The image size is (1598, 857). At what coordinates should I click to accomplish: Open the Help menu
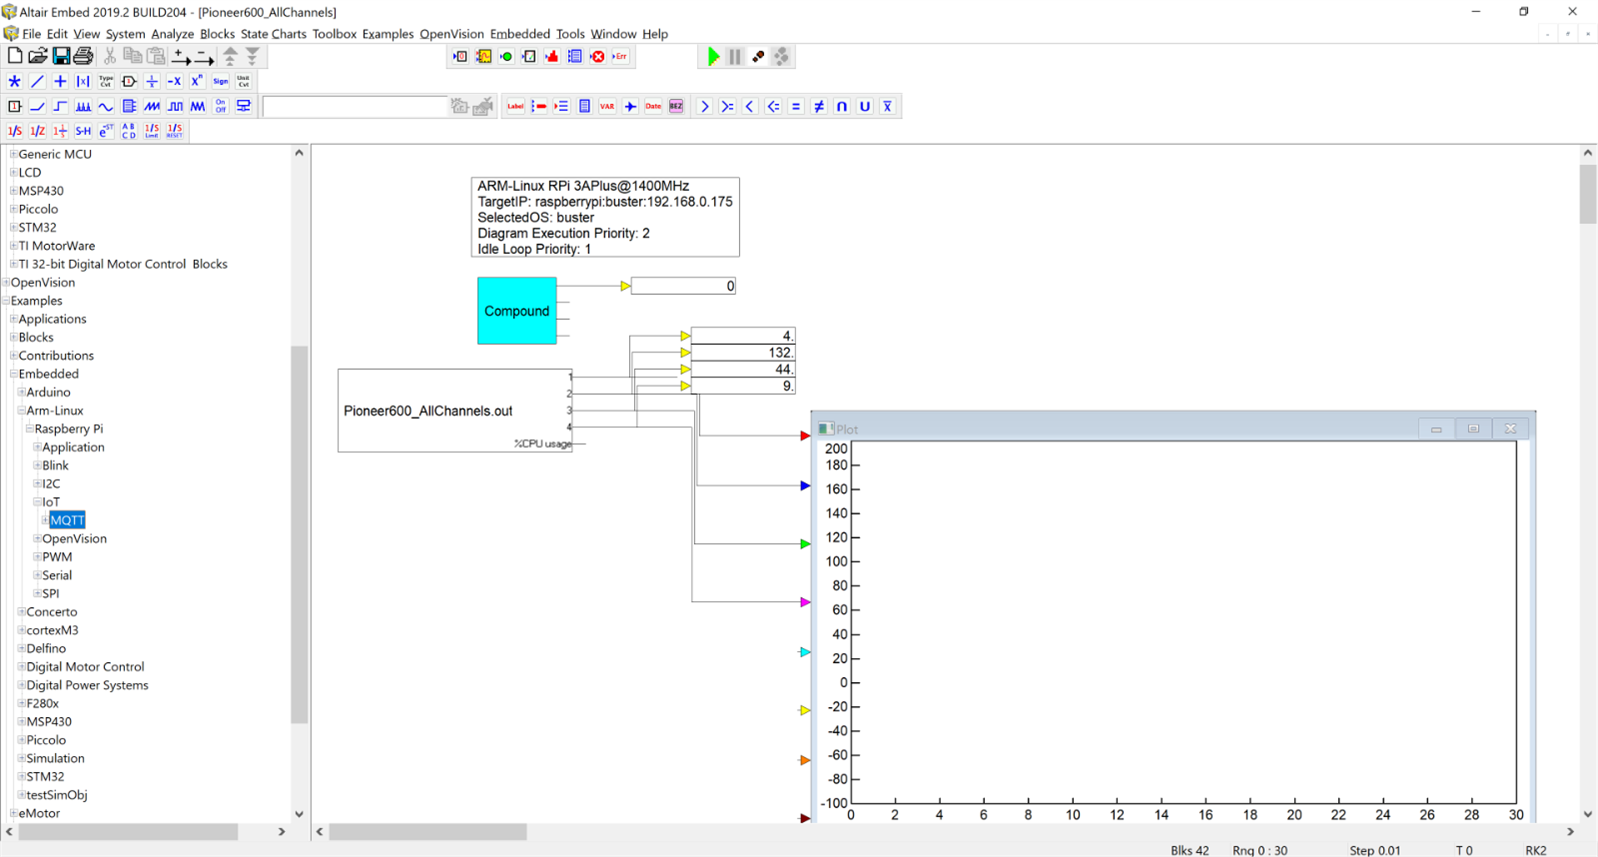point(655,34)
